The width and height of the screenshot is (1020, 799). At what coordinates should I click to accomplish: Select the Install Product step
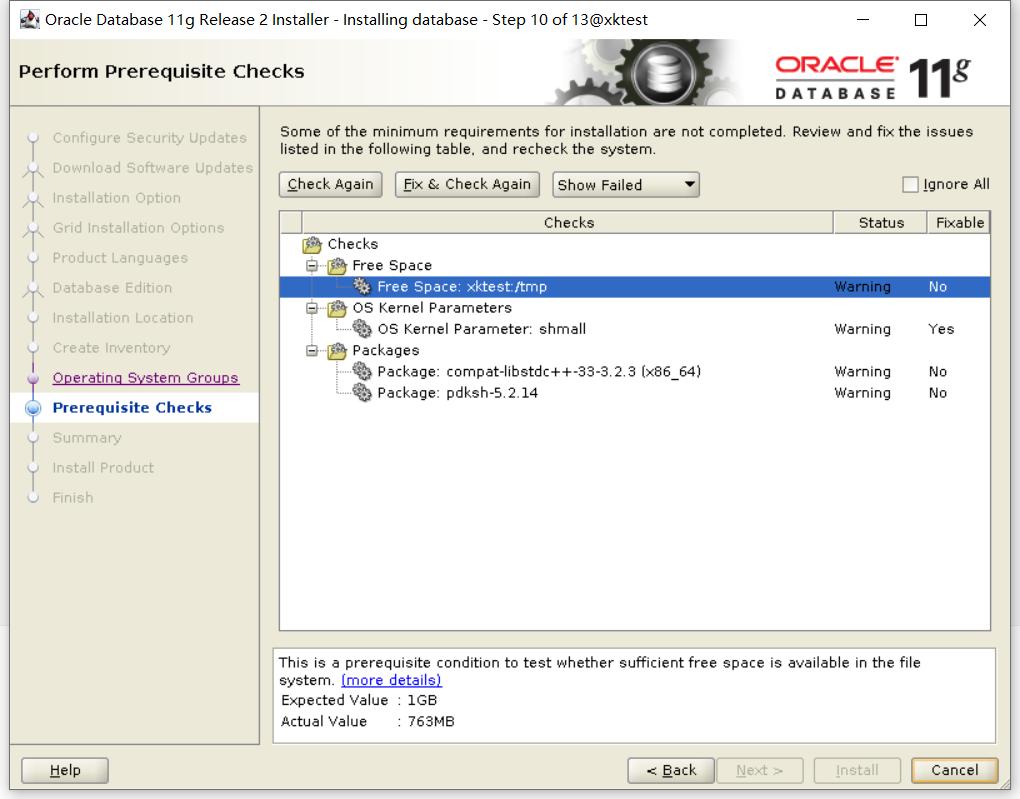tap(103, 468)
